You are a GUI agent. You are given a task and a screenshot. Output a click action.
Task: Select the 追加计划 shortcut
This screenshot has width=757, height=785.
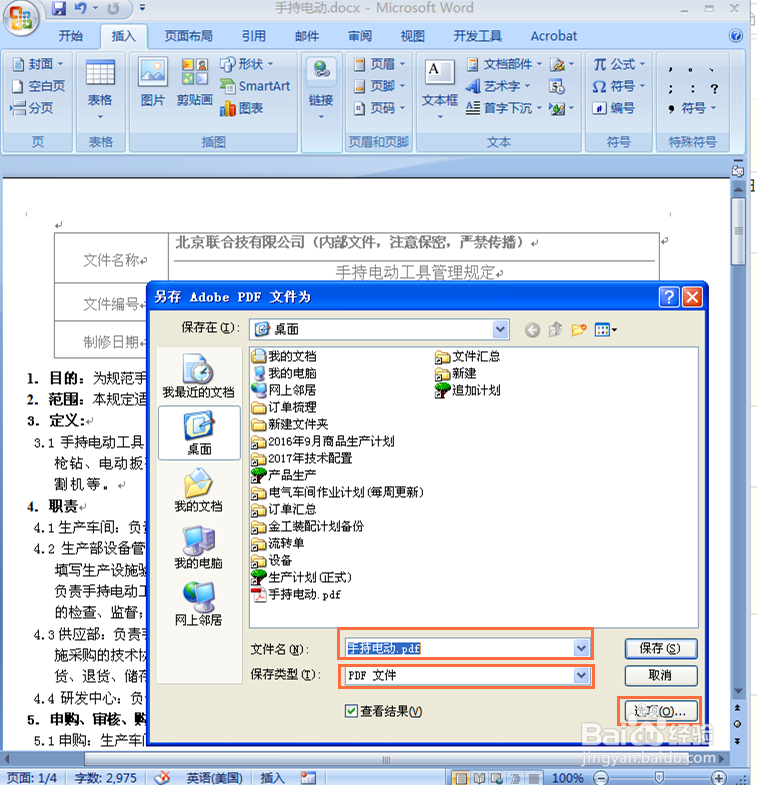(x=468, y=390)
